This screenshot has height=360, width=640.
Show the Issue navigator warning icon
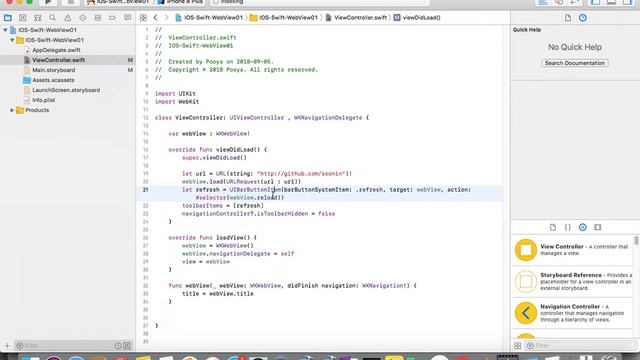(x=67, y=18)
